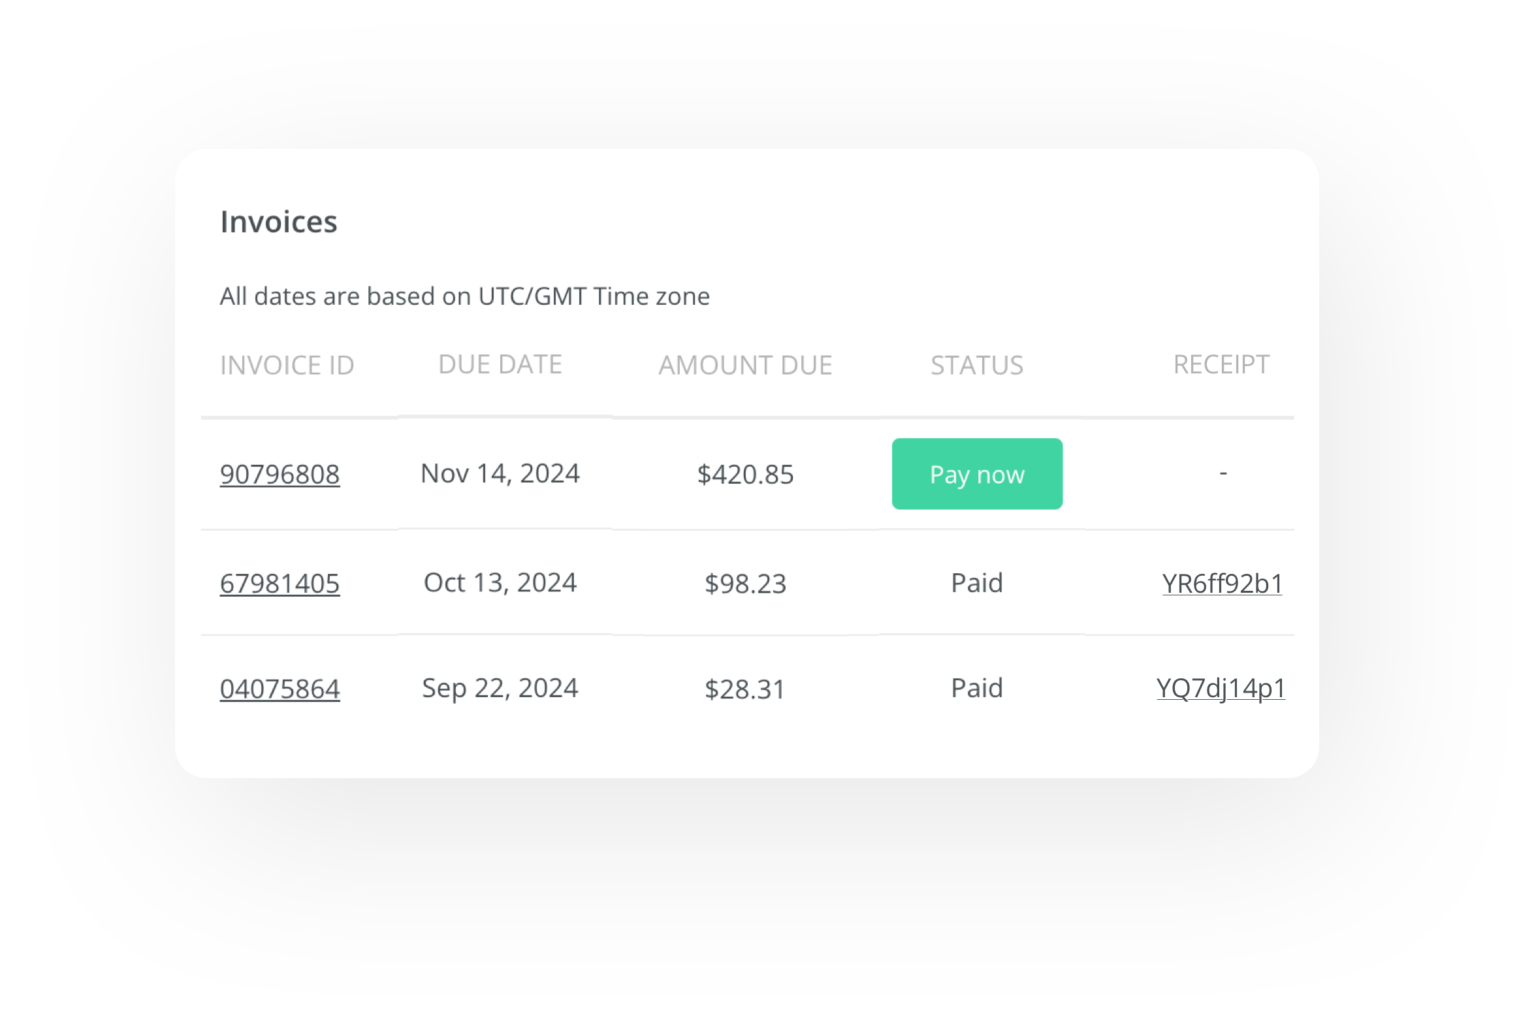Select the Nov 14, 2024 due date

tap(500, 473)
